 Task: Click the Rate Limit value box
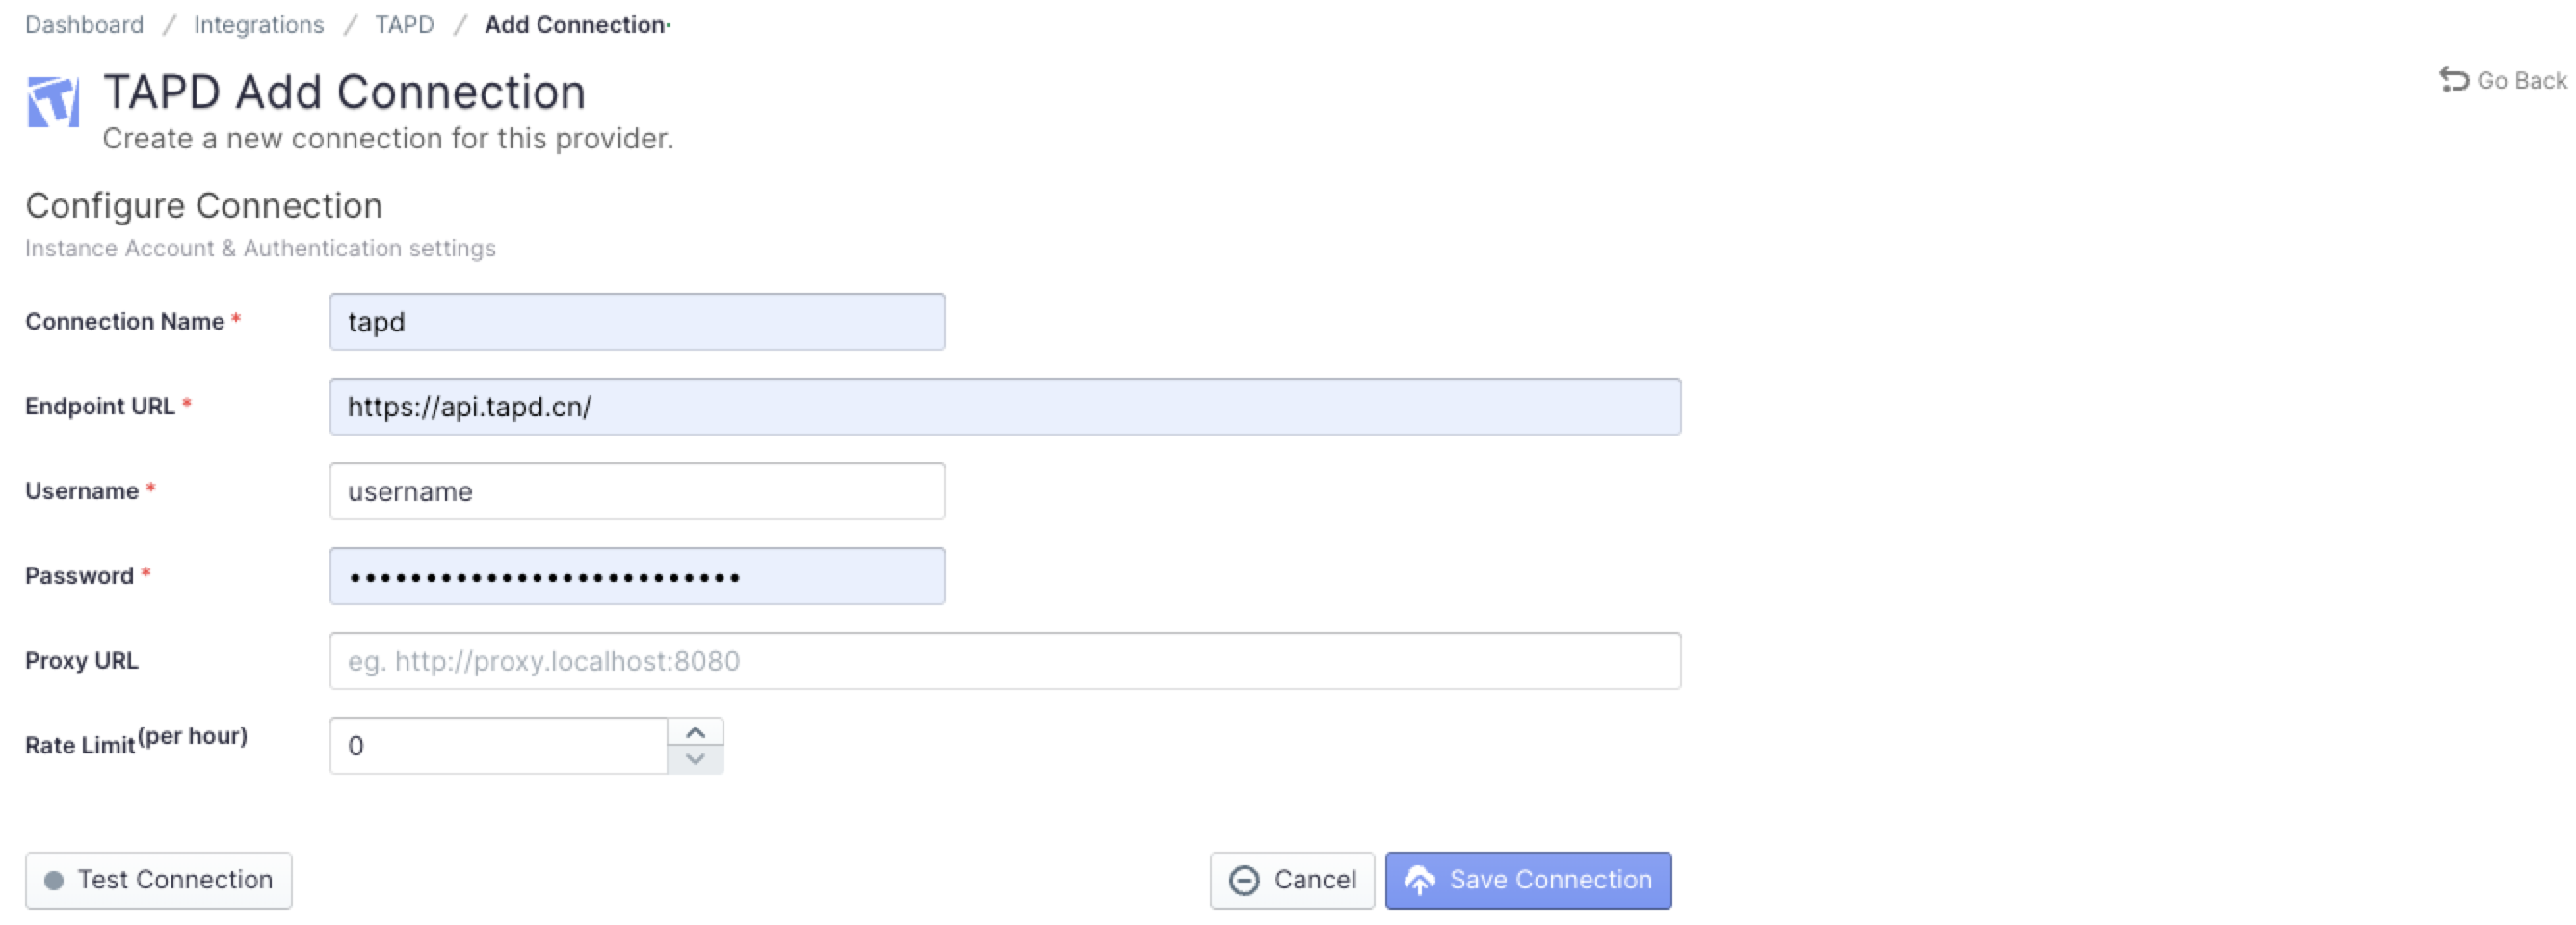pyautogui.click(x=497, y=745)
